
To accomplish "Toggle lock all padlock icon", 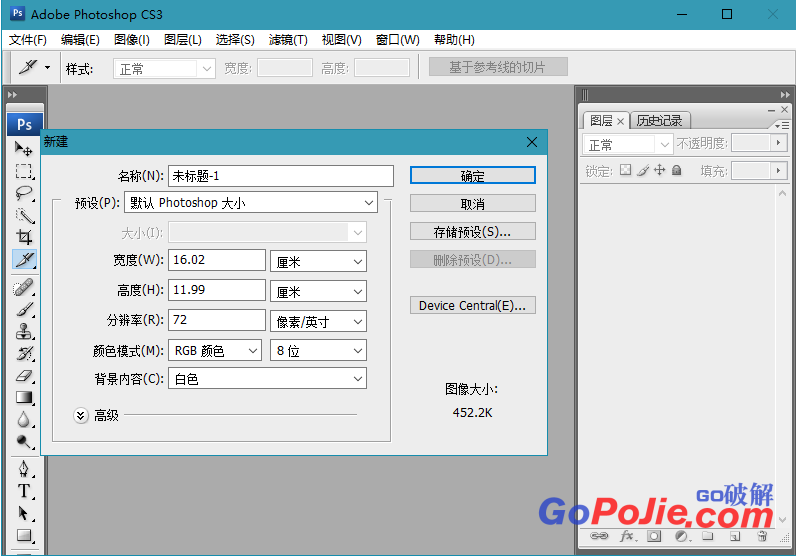I will (x=676, y=170).
